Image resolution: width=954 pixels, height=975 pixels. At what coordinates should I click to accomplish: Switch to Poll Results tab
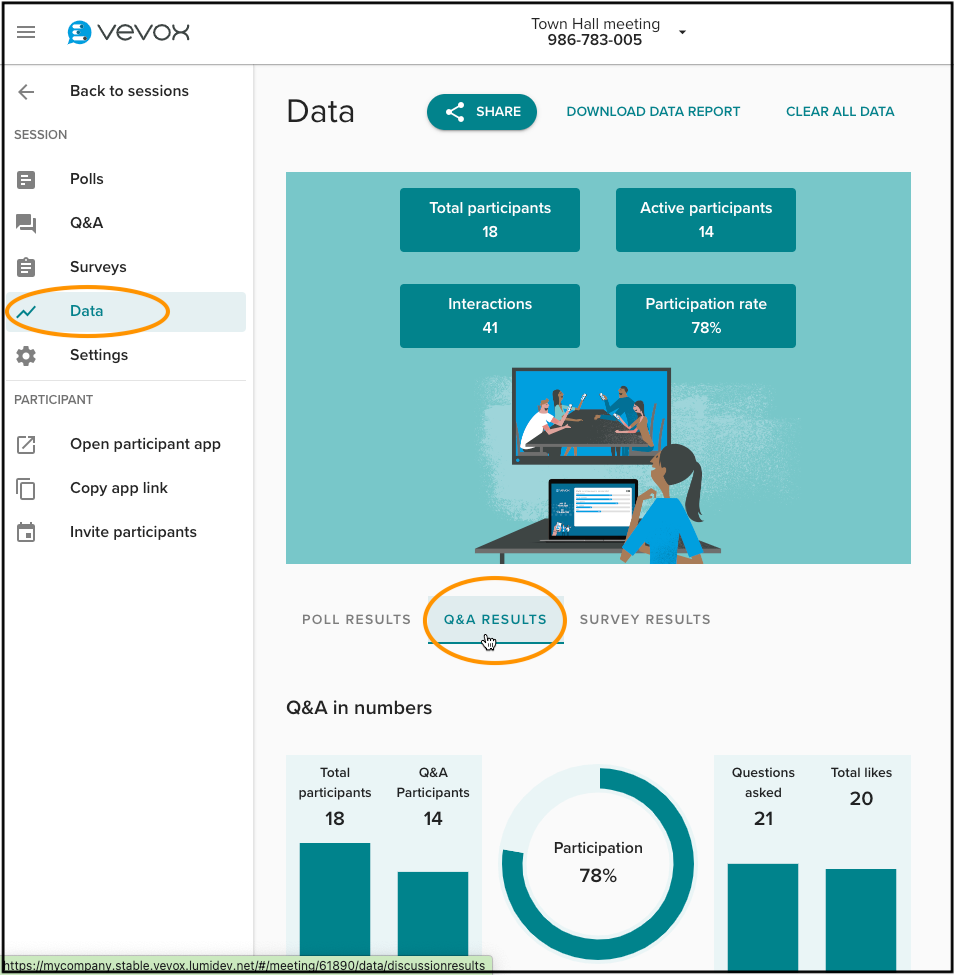[356, 619]
